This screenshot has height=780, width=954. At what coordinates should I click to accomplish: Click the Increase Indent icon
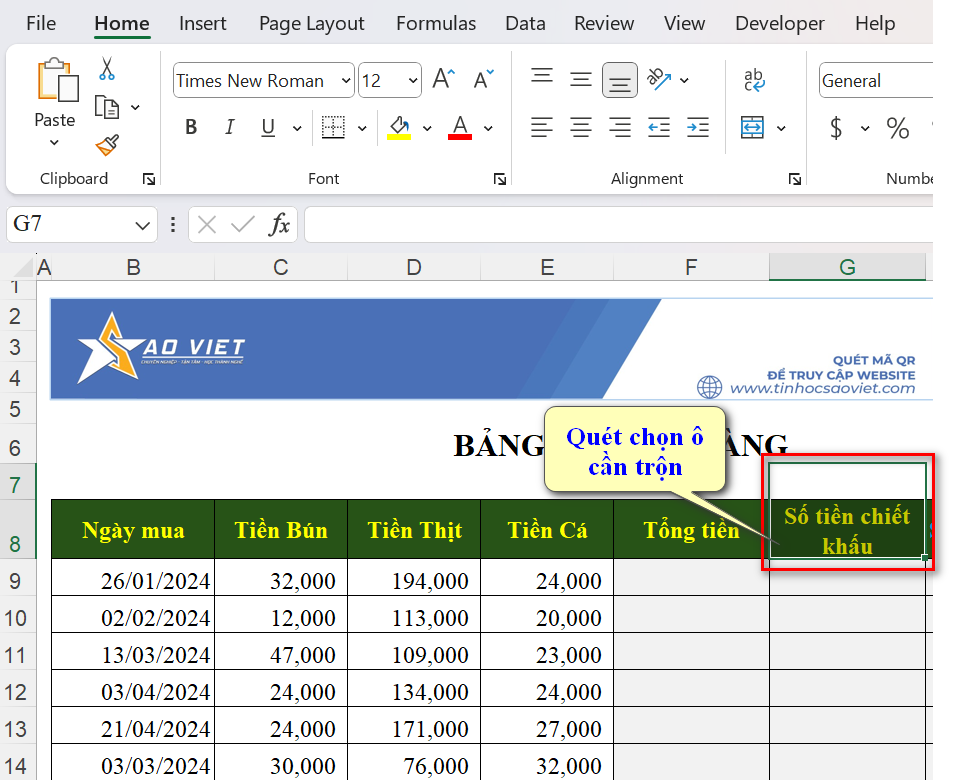tap(698, 128)
